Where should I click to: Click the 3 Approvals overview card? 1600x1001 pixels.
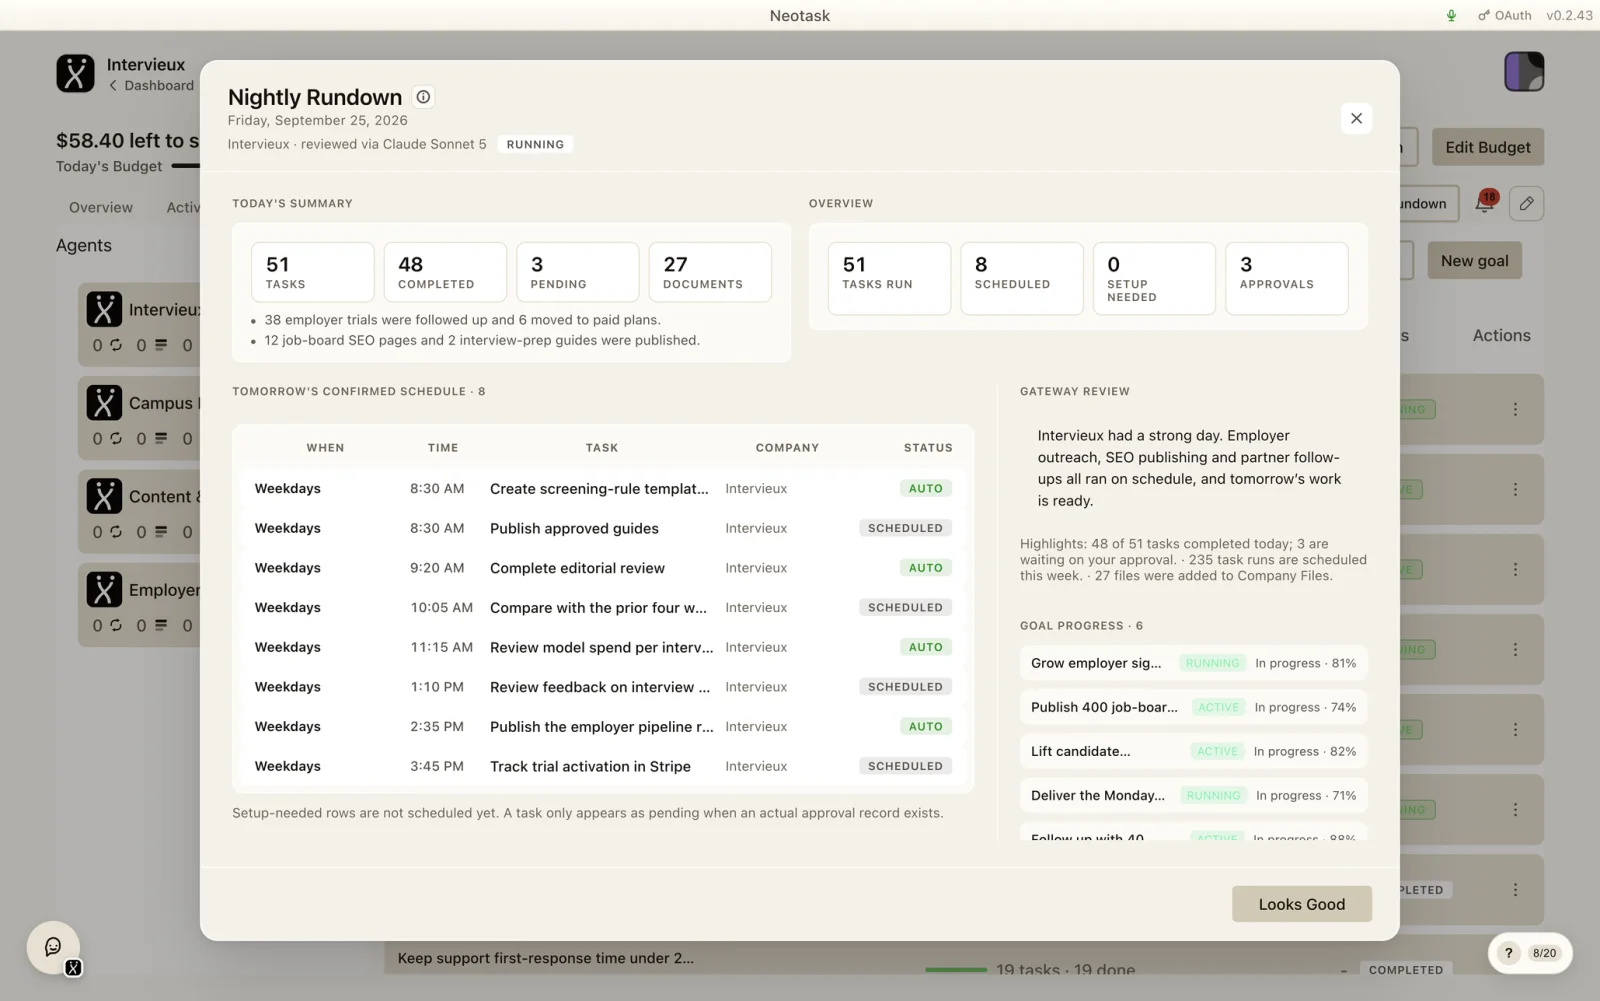[x=1286, y=278]
